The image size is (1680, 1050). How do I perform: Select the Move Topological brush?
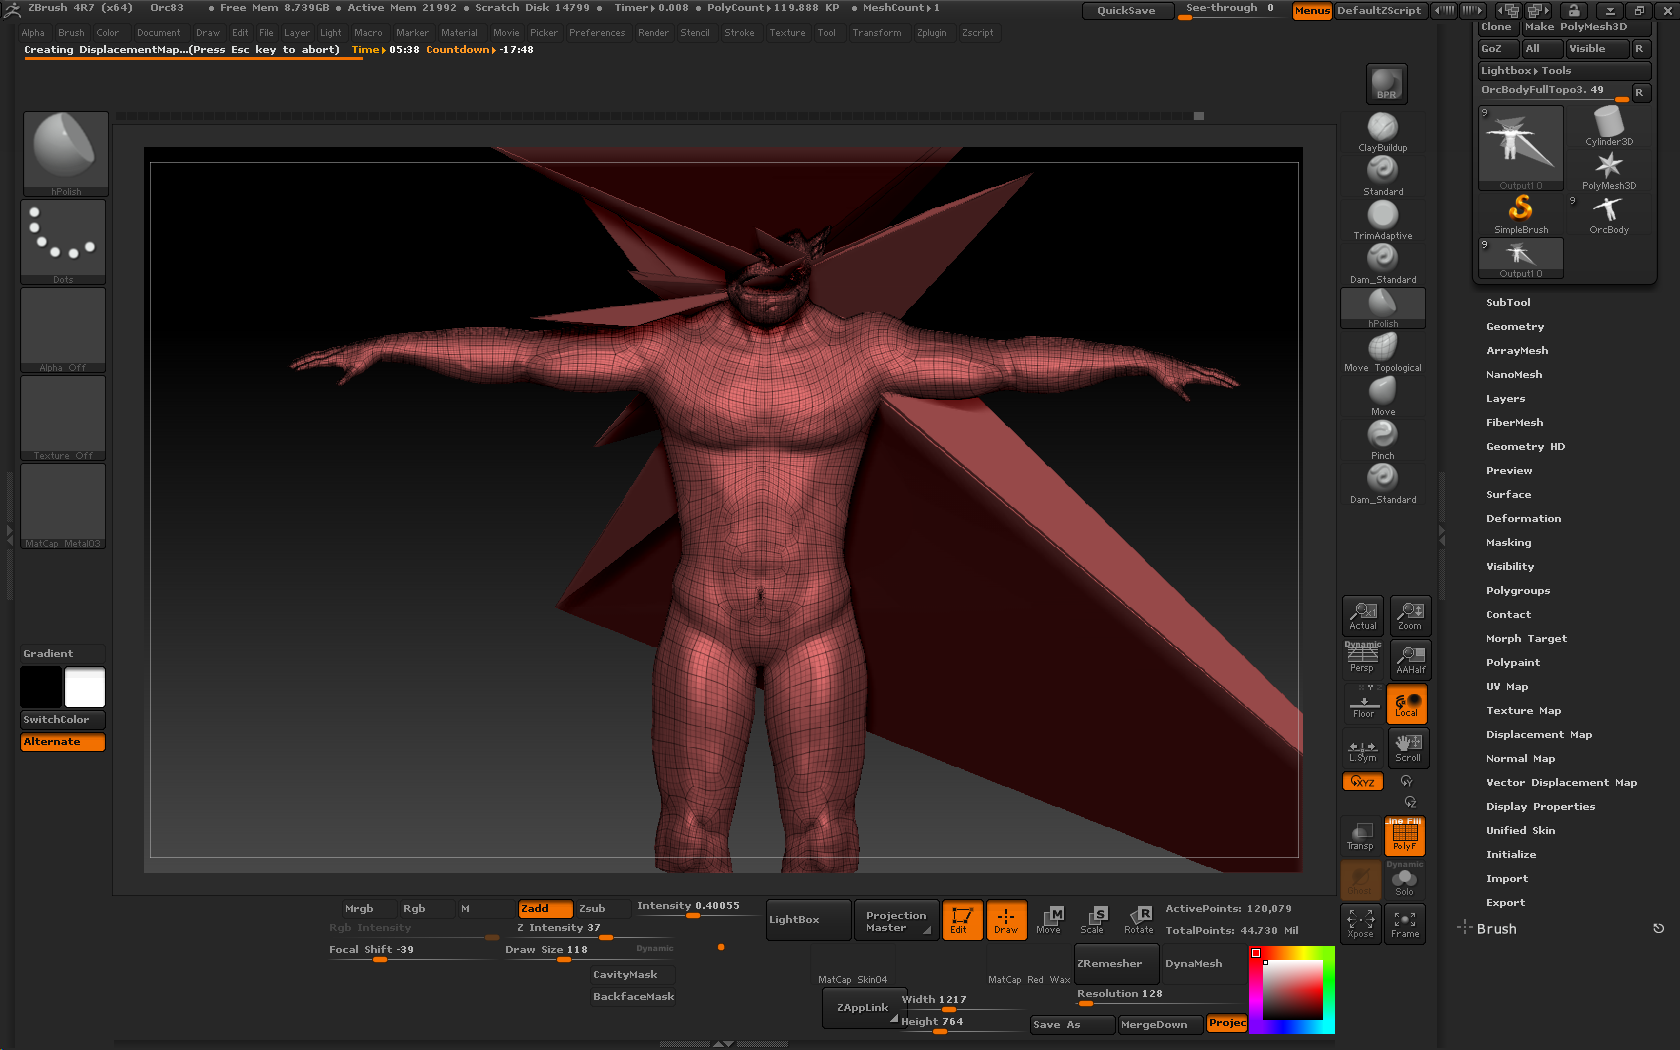1383,352
